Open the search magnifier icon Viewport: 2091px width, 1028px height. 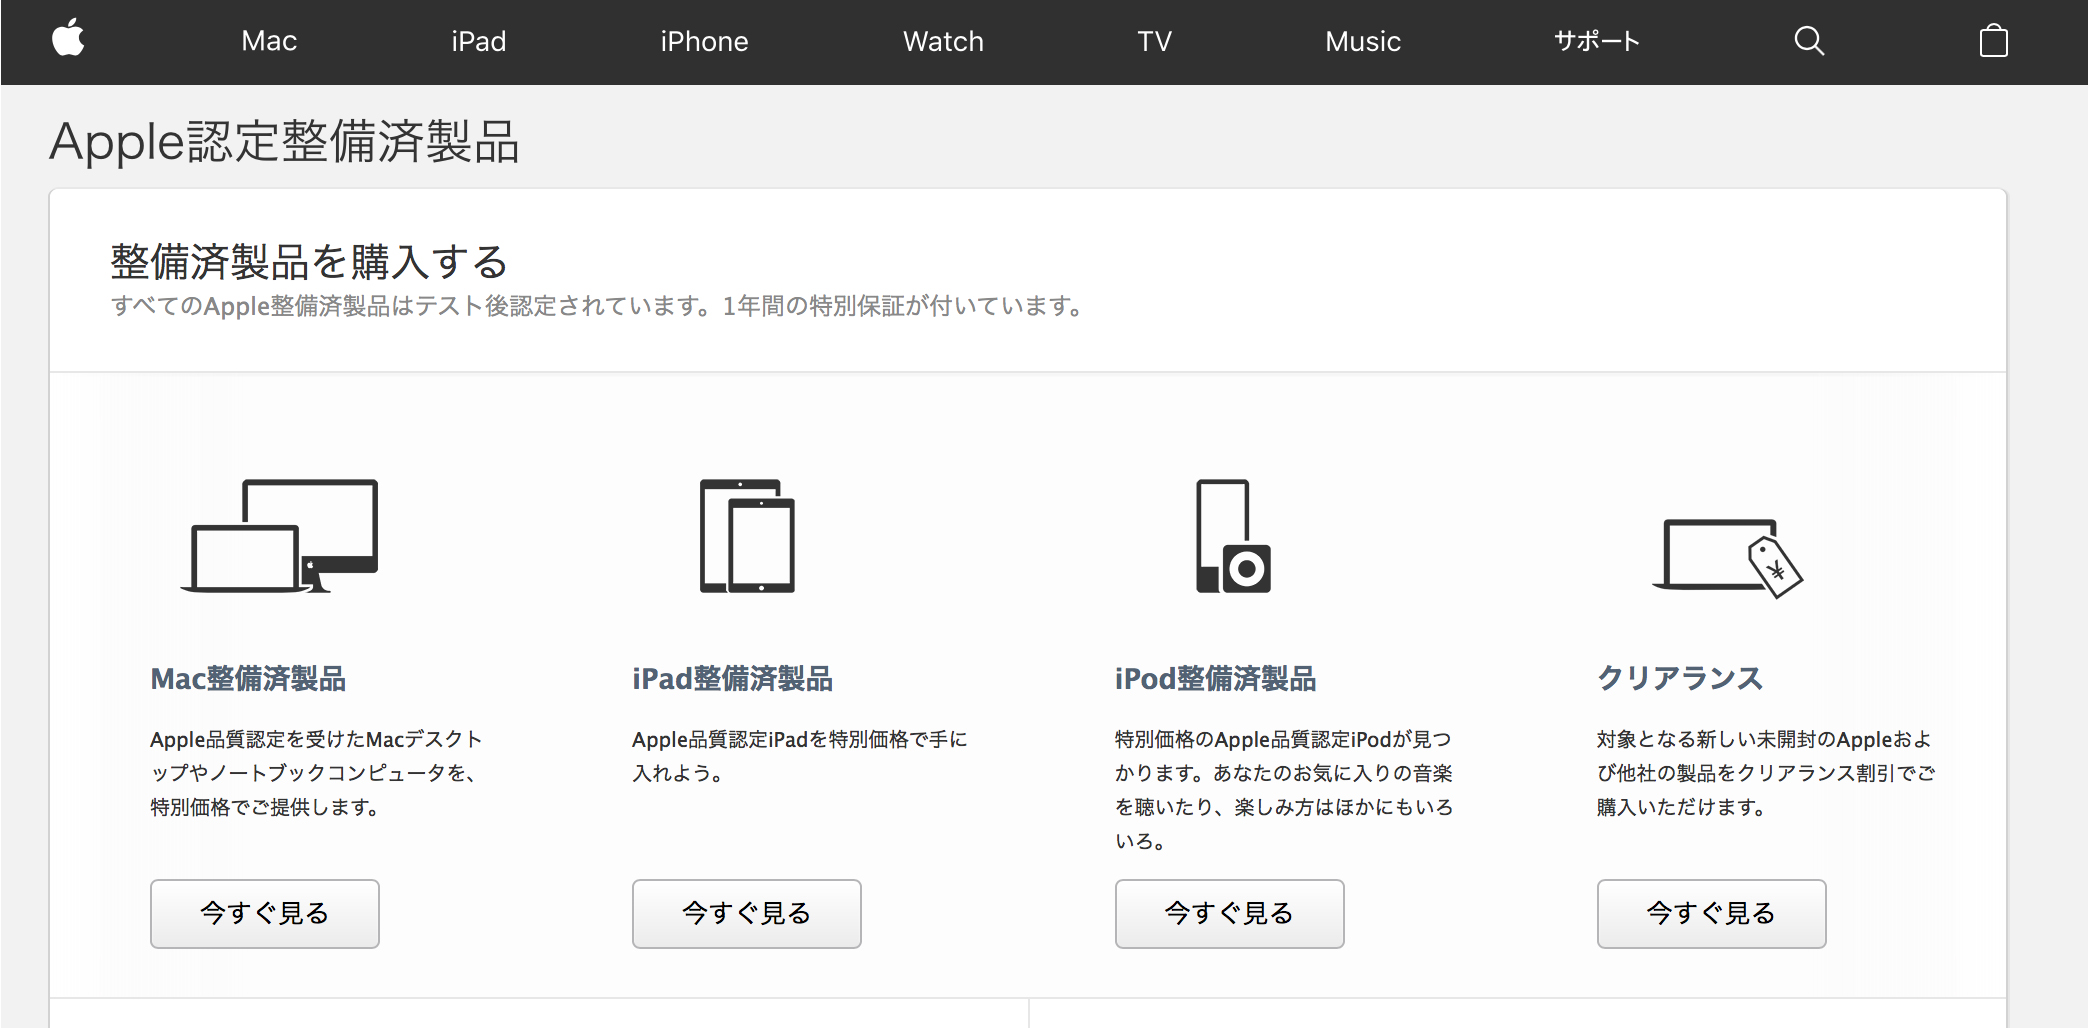pos(1809,41)
